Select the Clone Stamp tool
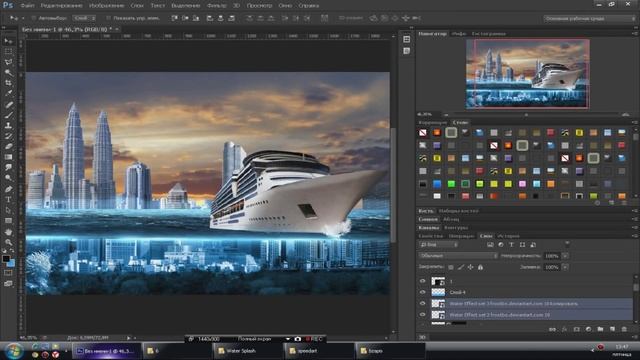The height and width of the screenshot is (360, 640). pyautogui.click(x=8, y=126)
